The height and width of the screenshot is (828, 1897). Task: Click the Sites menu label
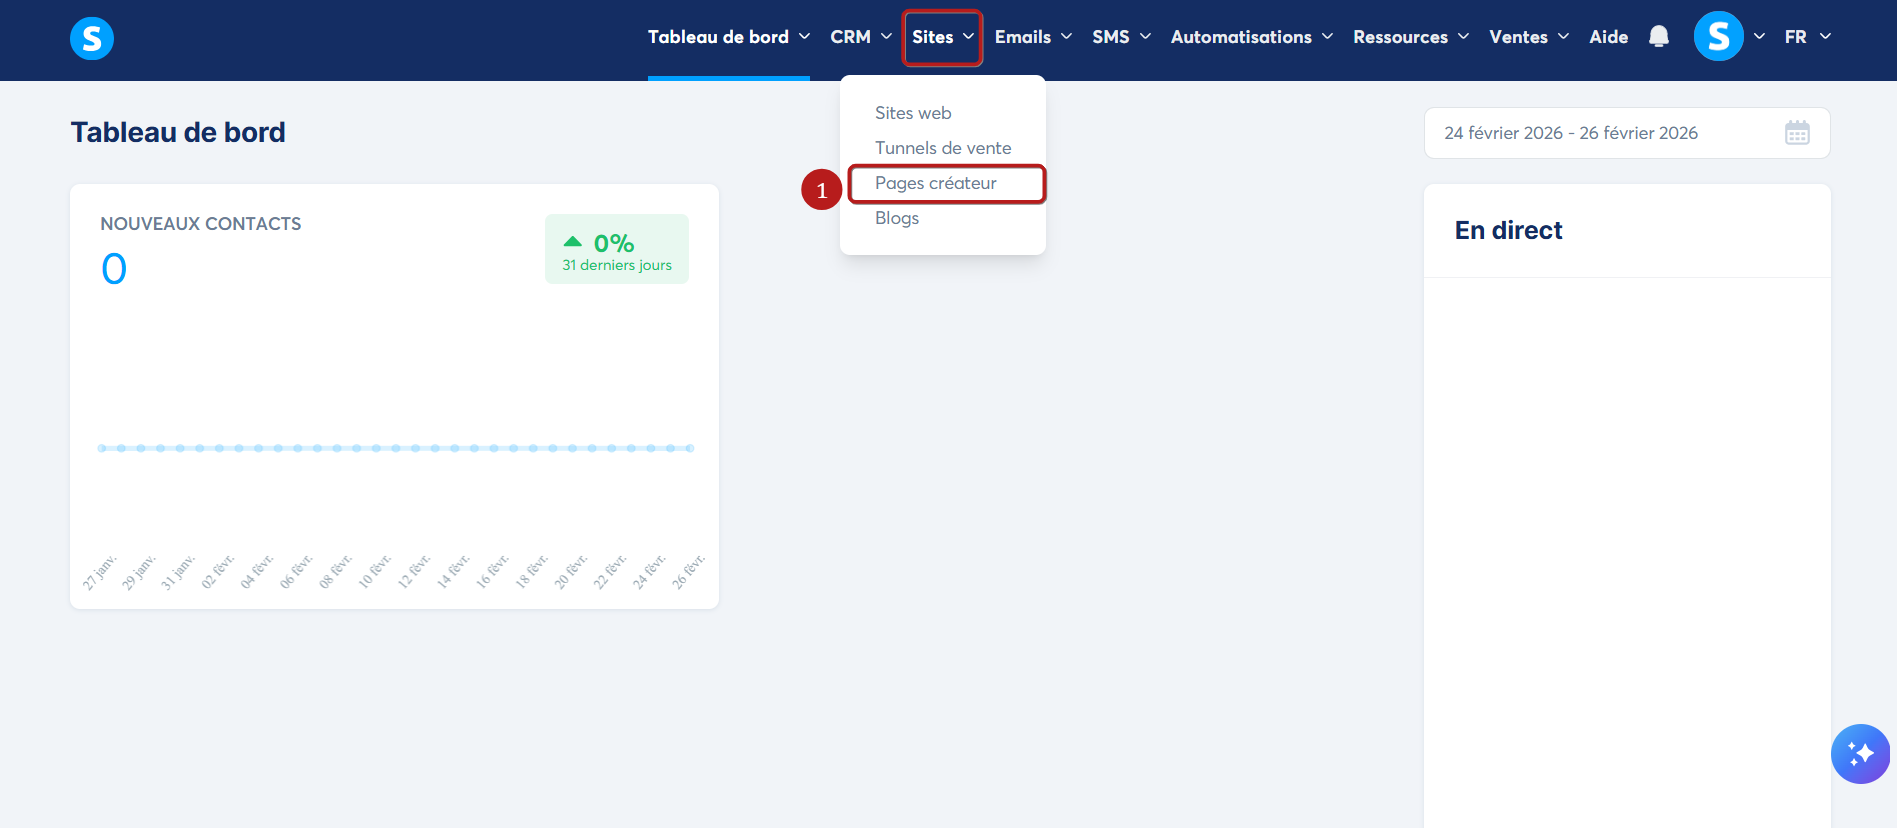[x=933, y=37]
